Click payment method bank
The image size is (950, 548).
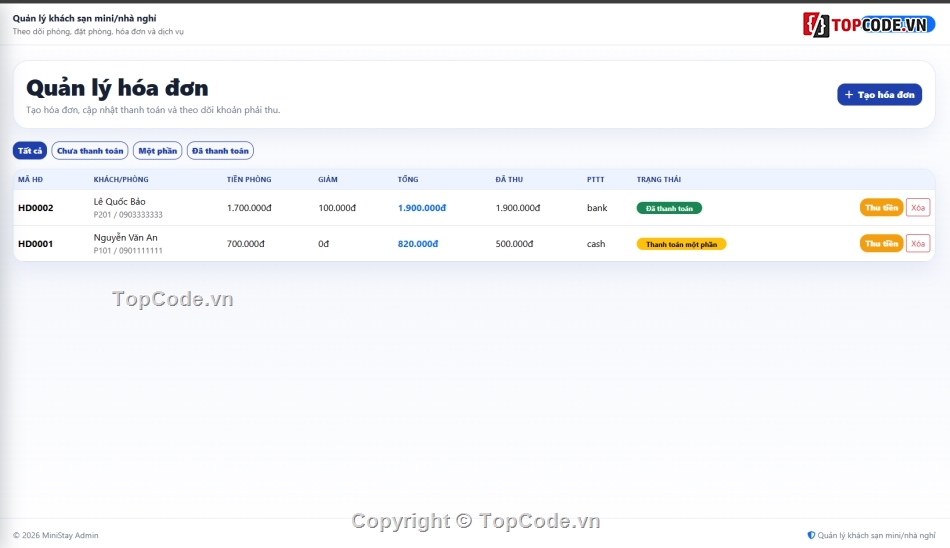click(x=597, y=208)
